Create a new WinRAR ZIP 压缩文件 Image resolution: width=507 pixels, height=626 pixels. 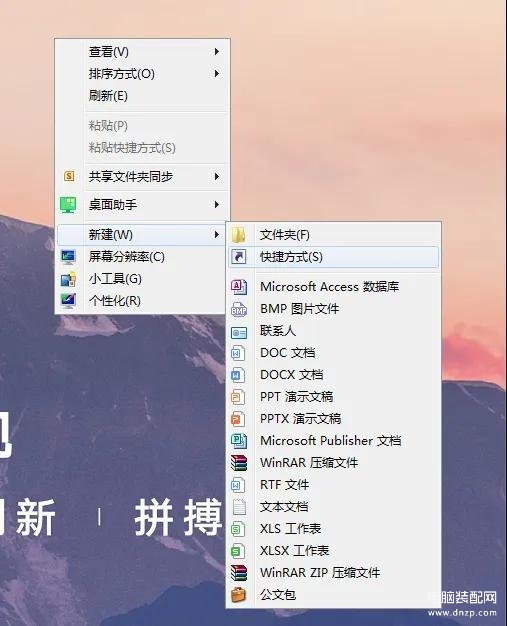[334, 573]
